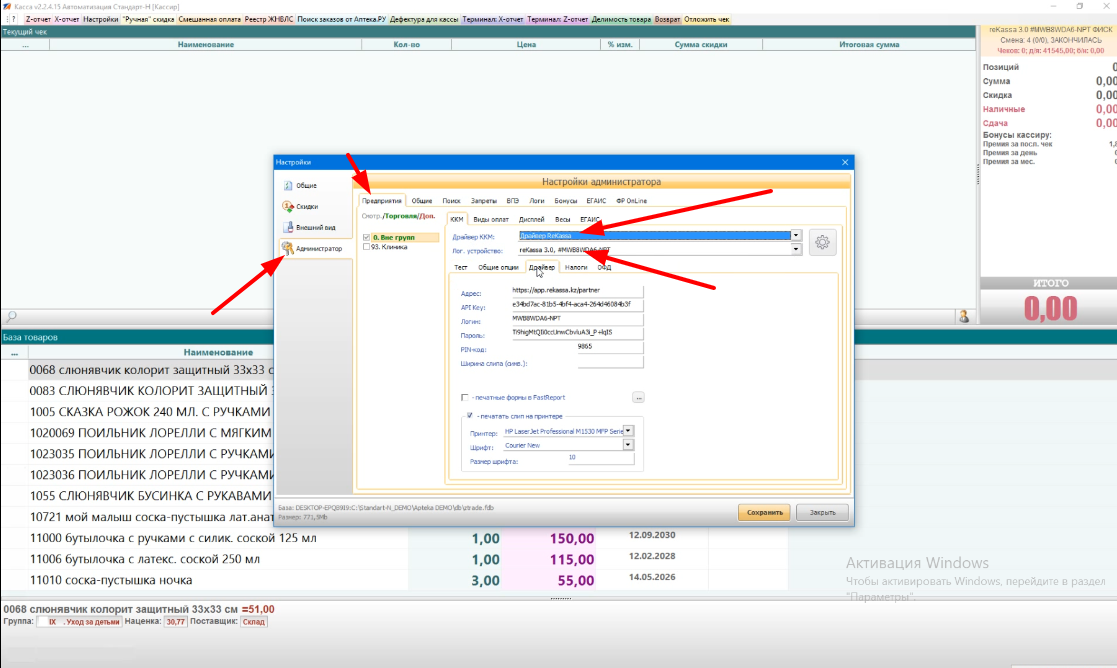The image size is (1117, 668).
Task: Open the Скидки section in the sidebar
Action: 288,206
